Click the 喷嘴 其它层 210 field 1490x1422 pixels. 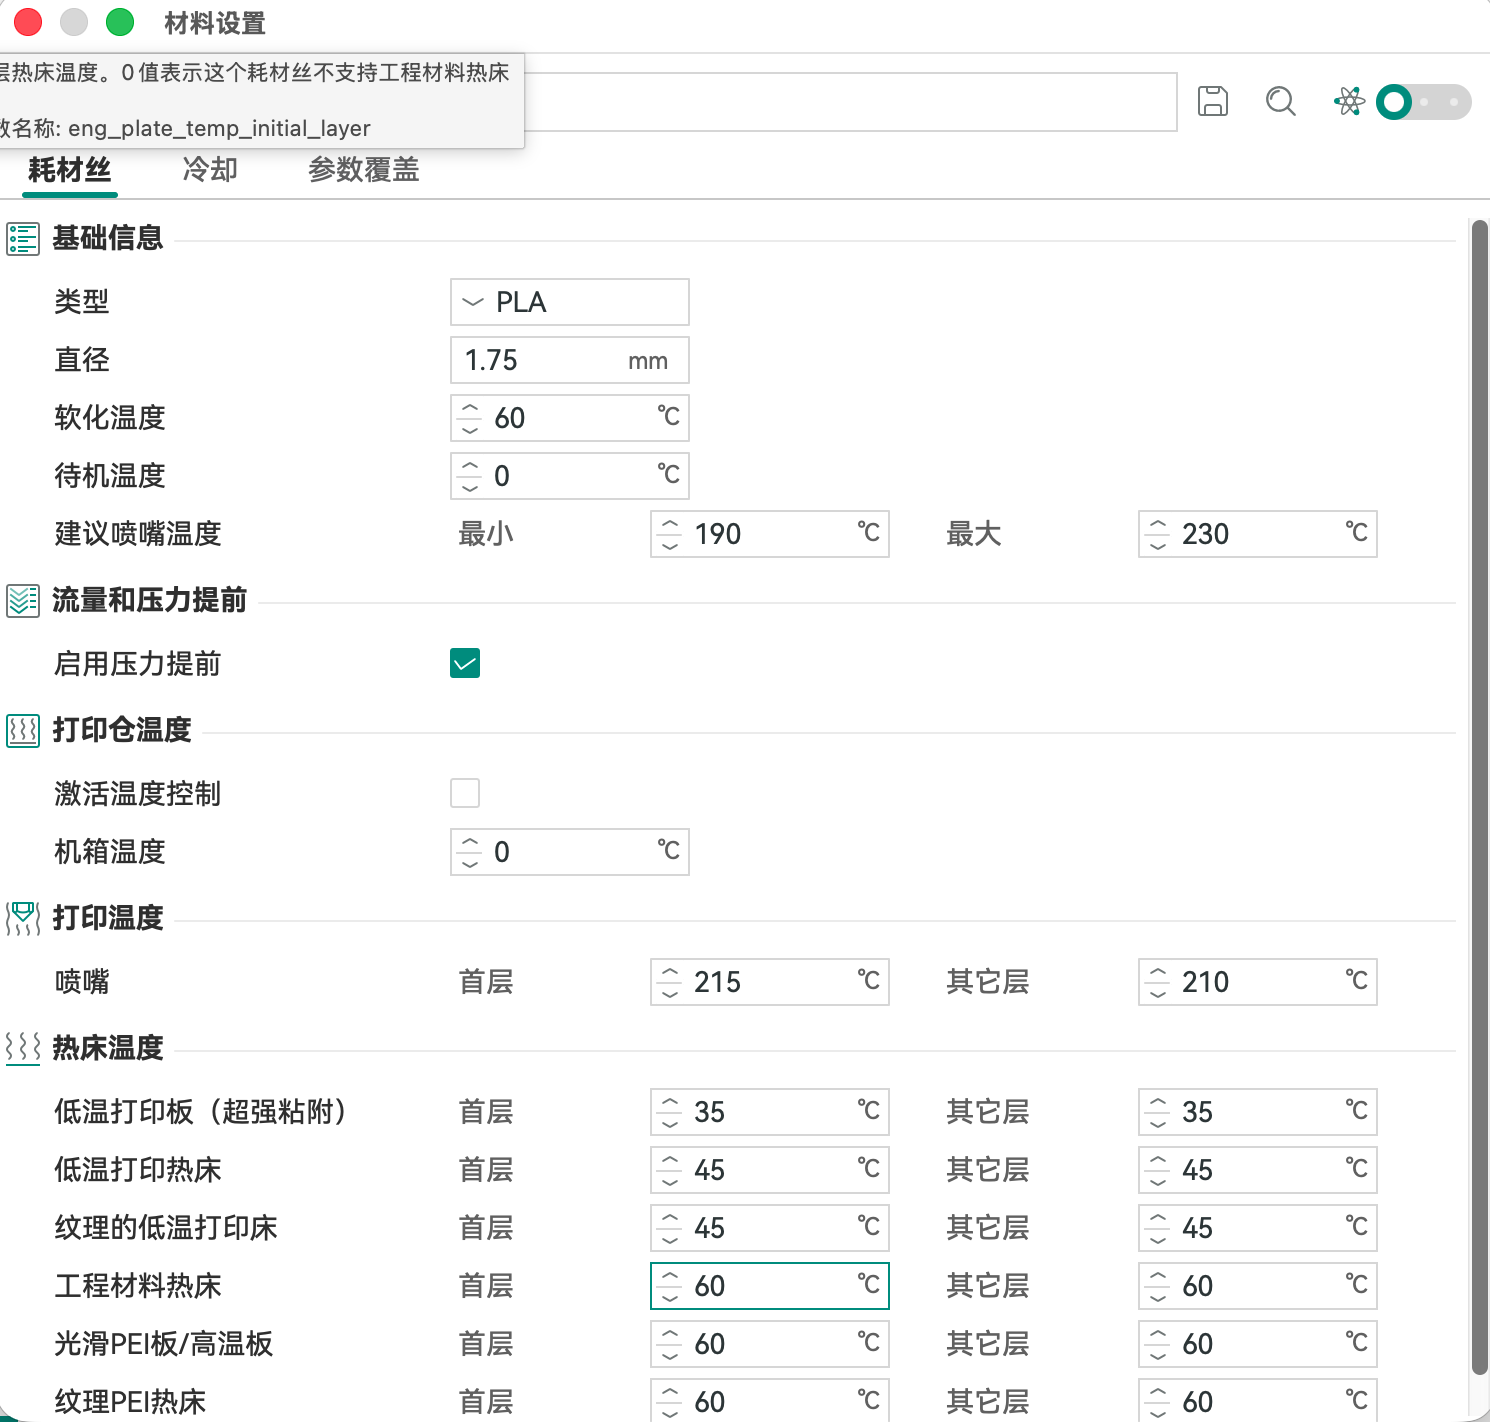[x=1258, y=982]
